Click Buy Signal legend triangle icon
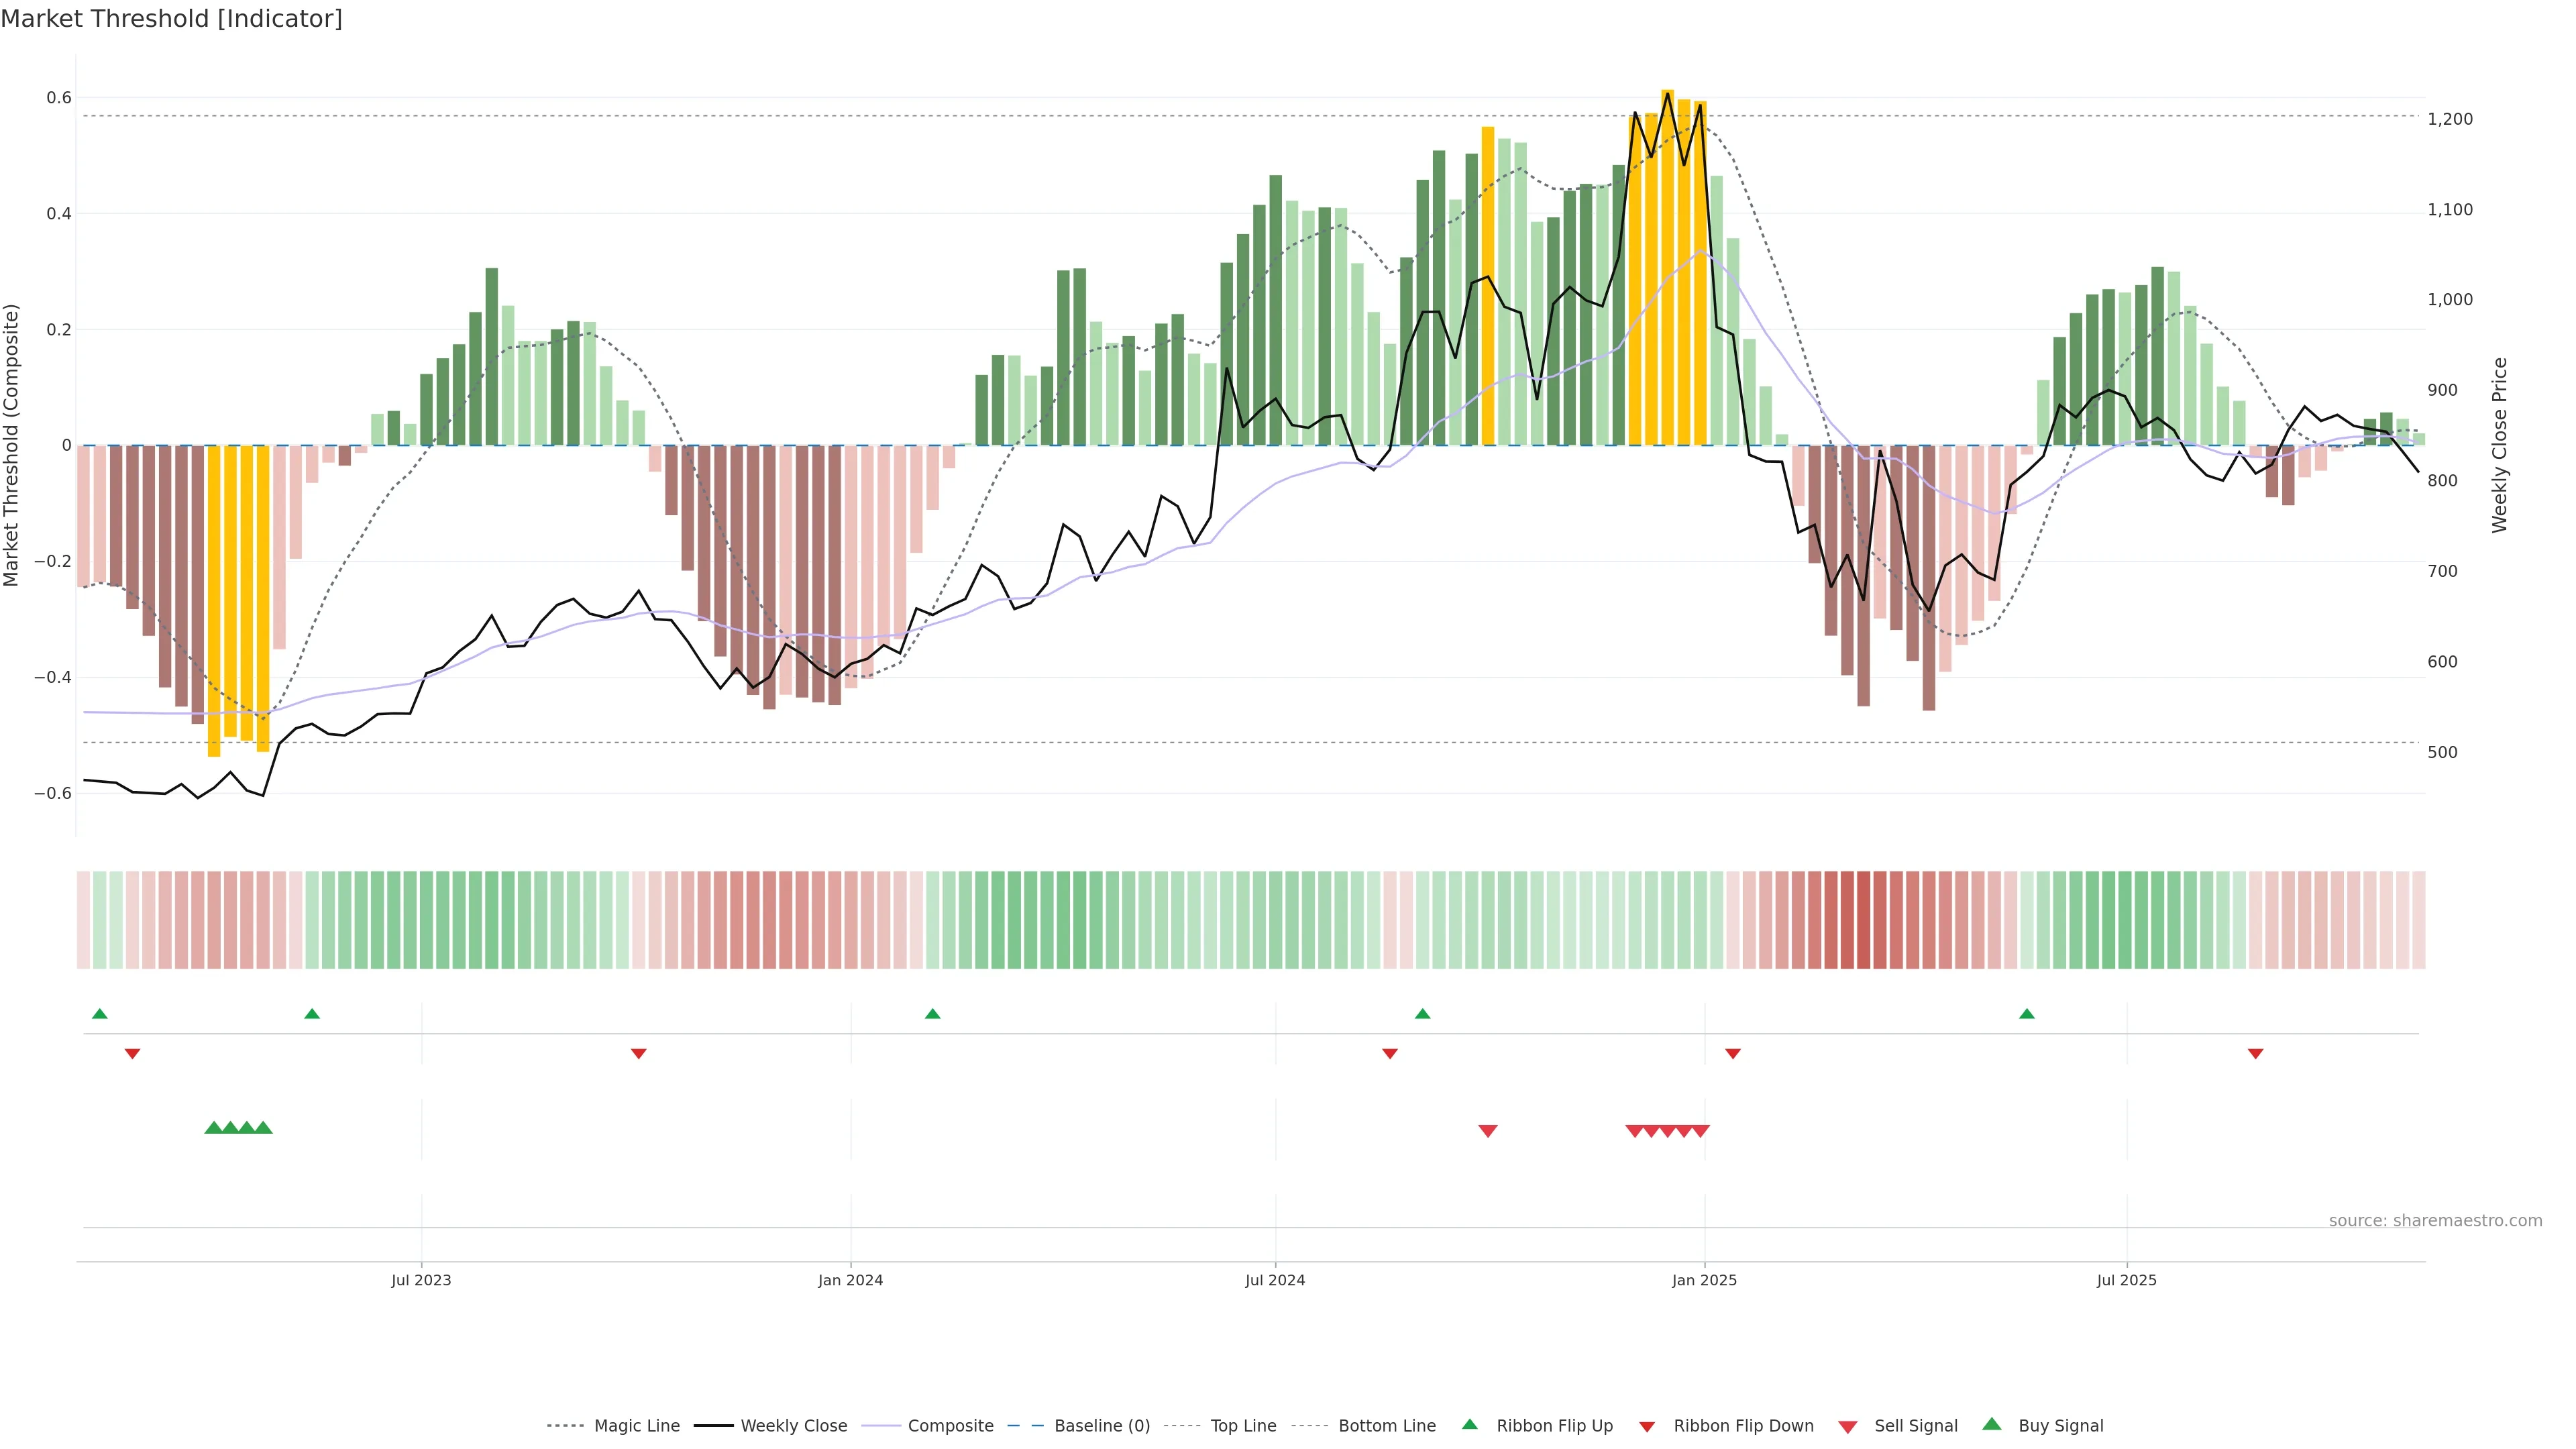 pos(1992,1425)
